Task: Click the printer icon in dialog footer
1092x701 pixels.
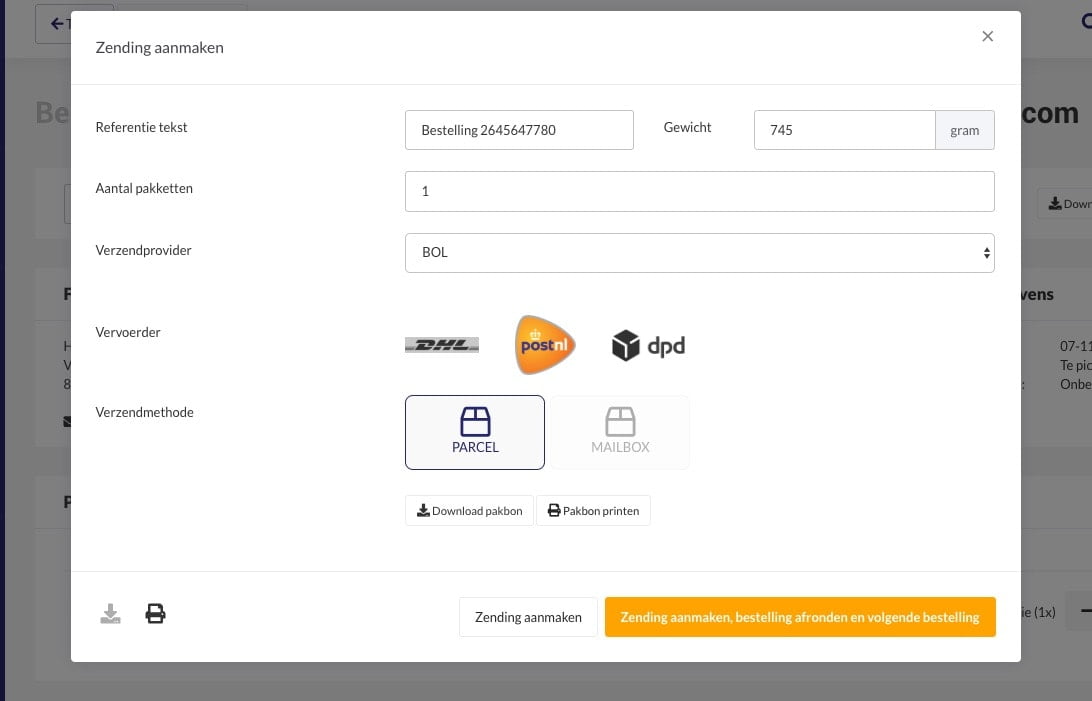Action: pos(155,614)
